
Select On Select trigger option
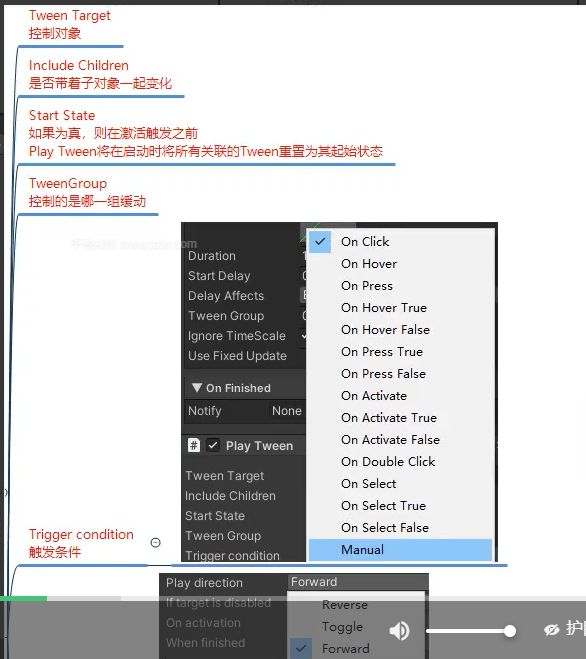[400, 483]
